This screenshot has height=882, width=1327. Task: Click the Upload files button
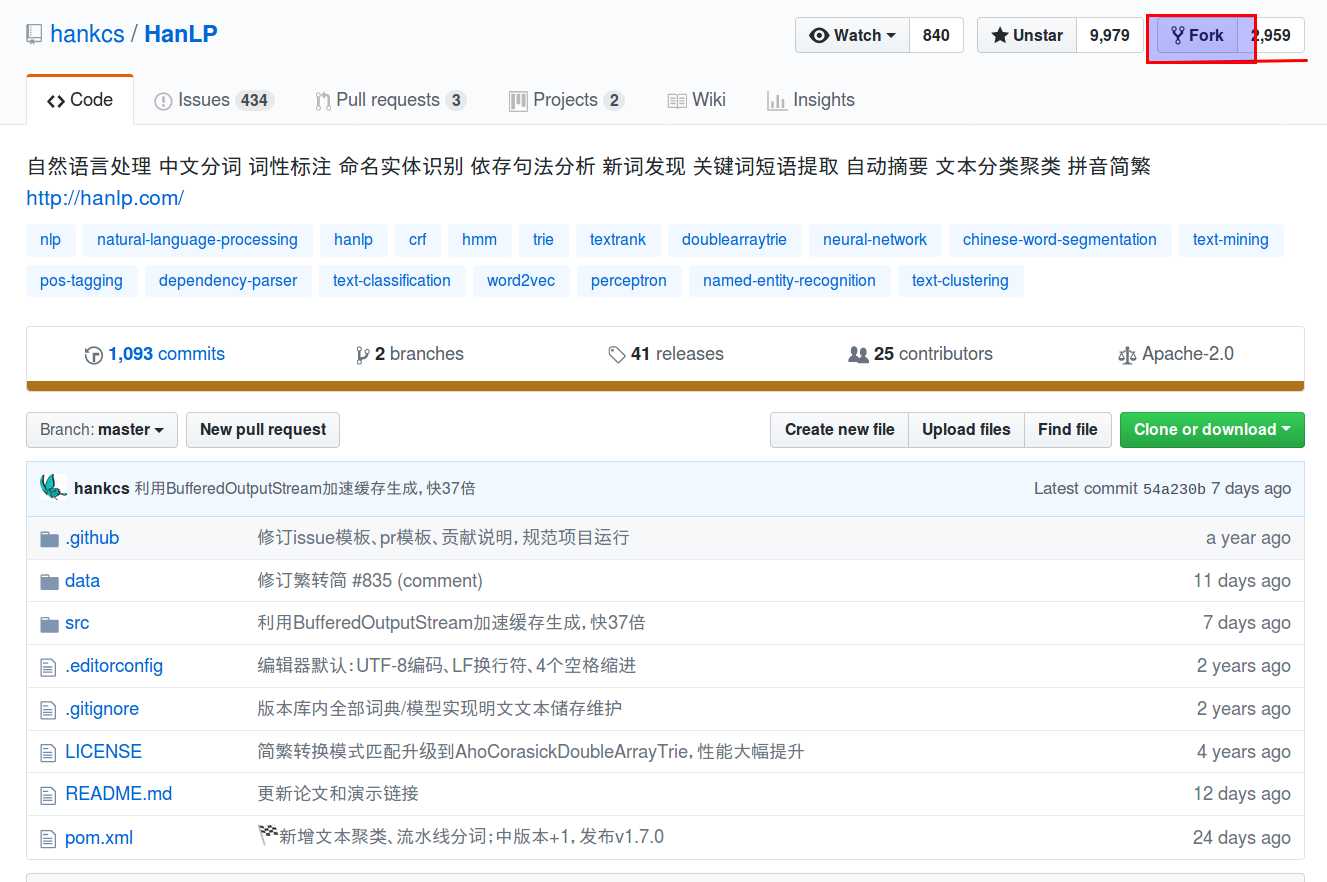pos(966,430)
